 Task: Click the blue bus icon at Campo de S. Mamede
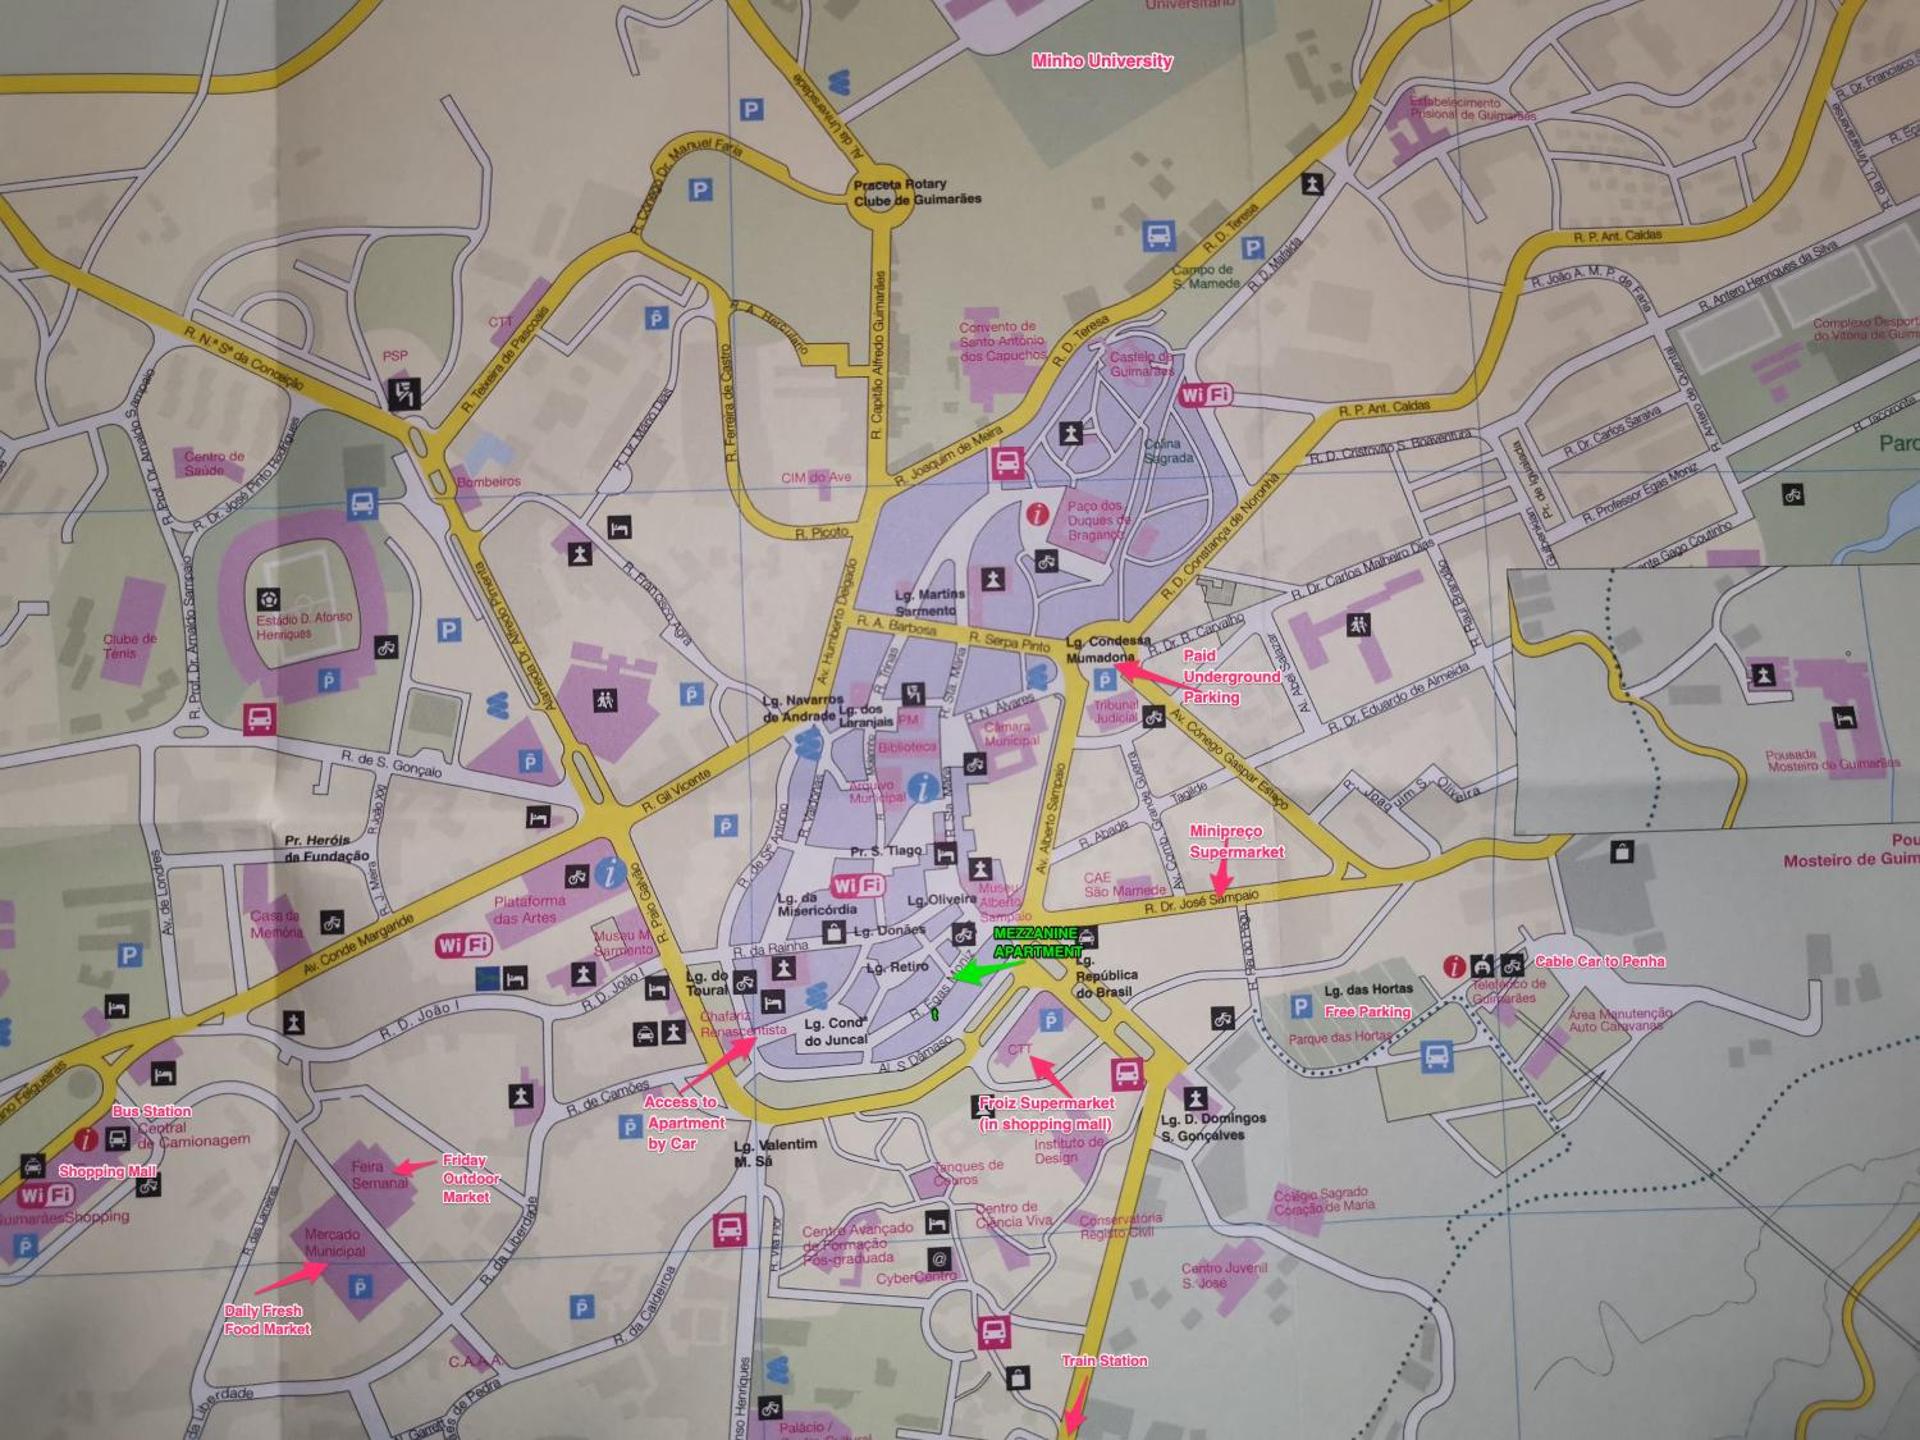coord(1159,237)
